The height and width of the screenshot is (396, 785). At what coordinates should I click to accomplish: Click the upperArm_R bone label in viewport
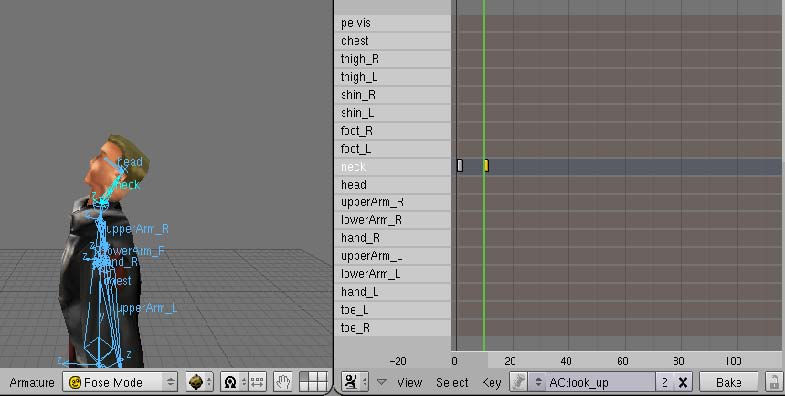(x=138, y=229)
